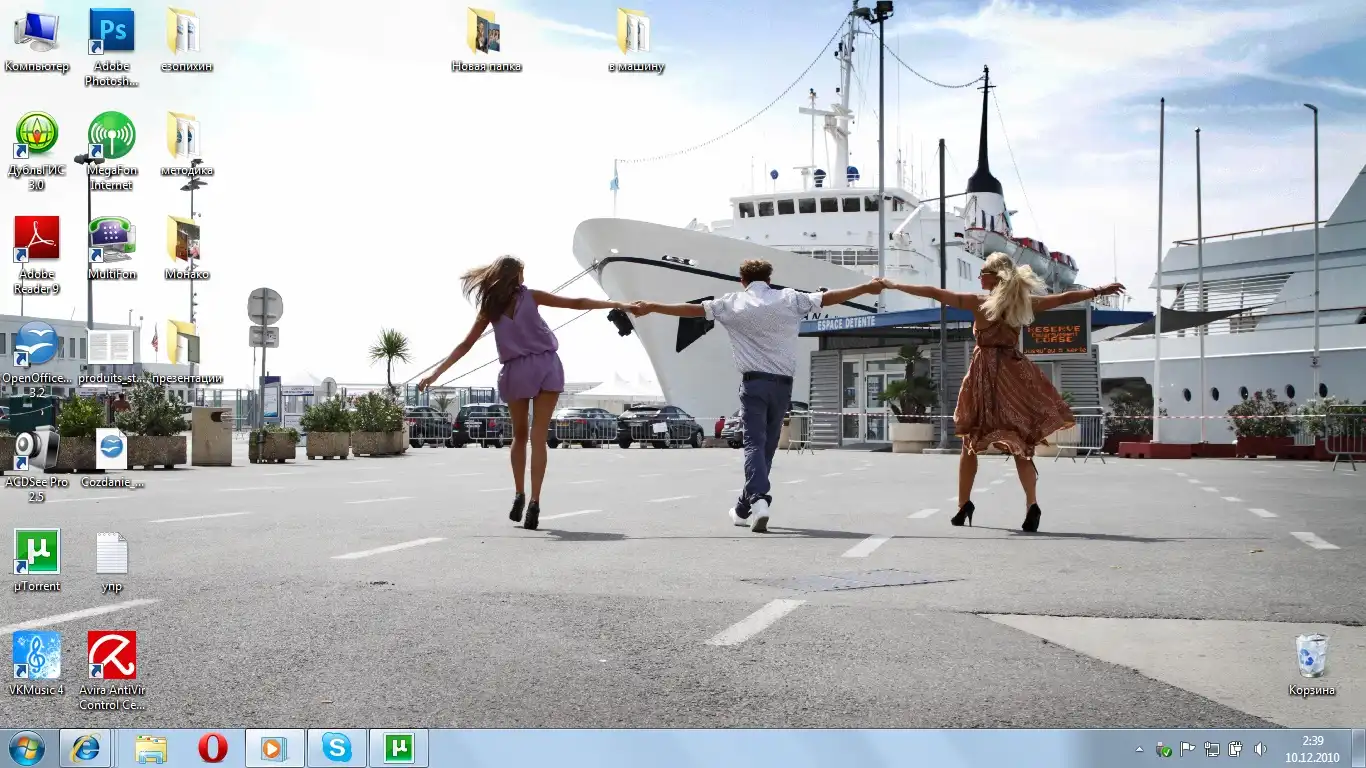
Task: Select the MegaFon Internet shortcut
Action: pyautogui.click(x=111, y=135)
